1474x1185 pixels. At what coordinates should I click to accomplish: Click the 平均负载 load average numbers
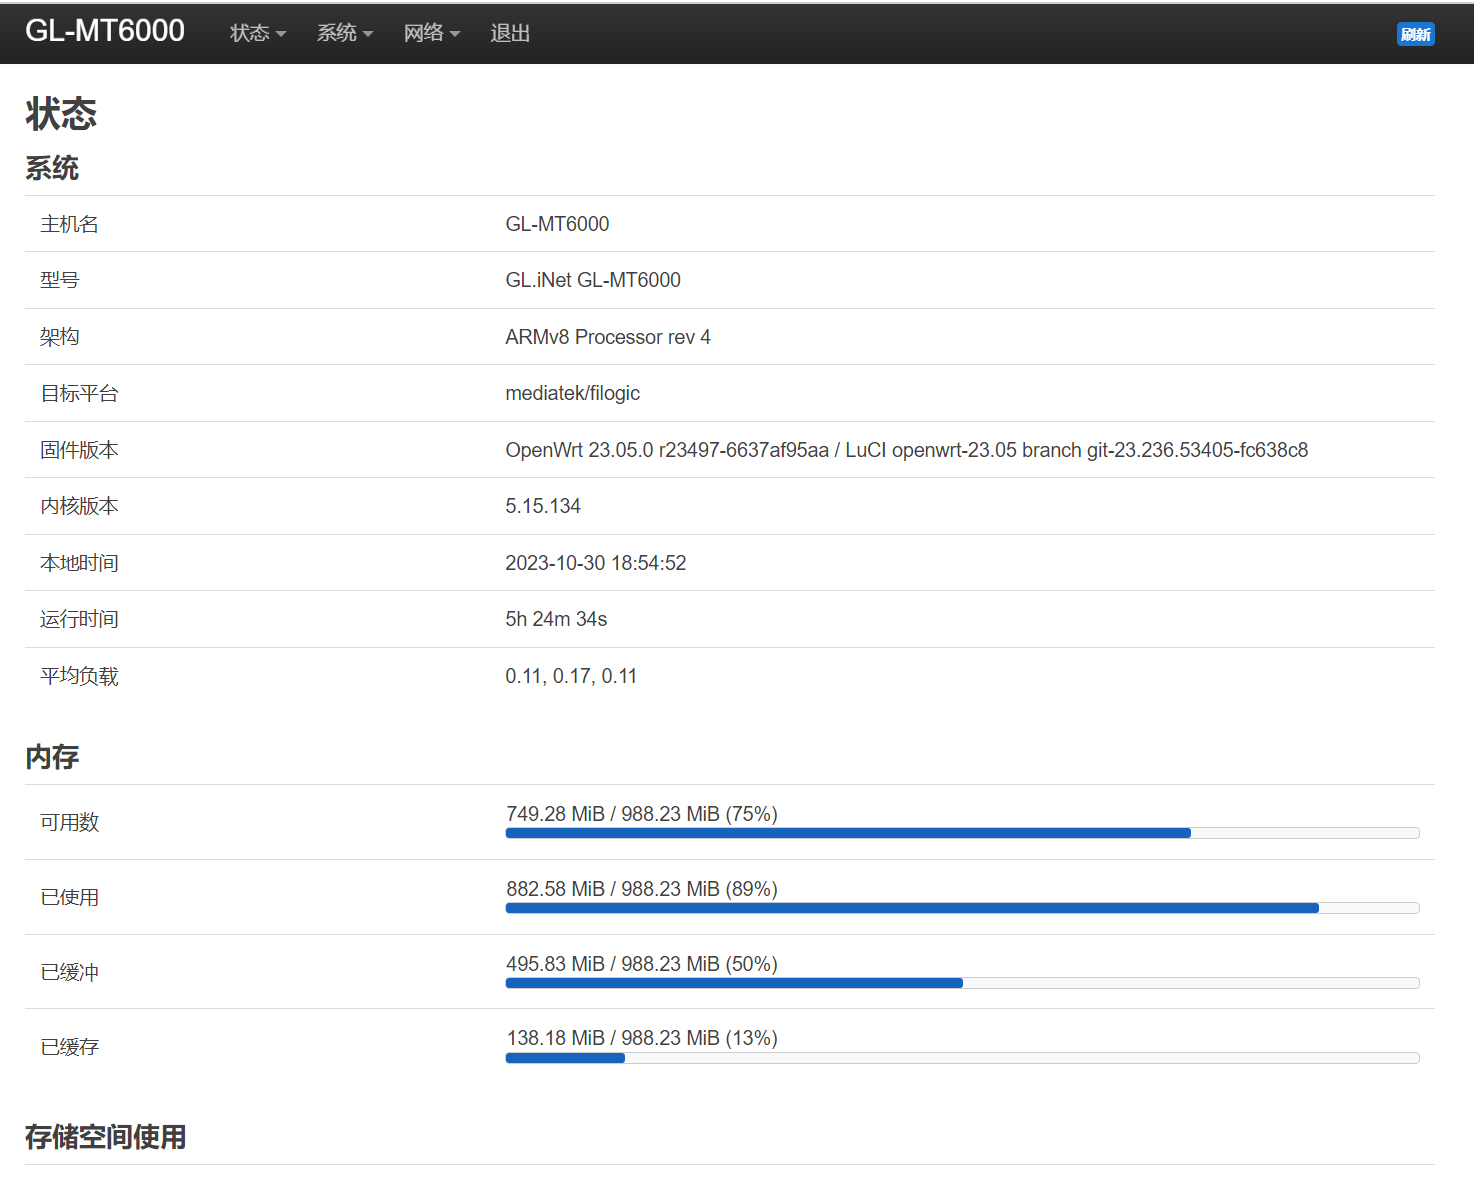click(570, 676)
